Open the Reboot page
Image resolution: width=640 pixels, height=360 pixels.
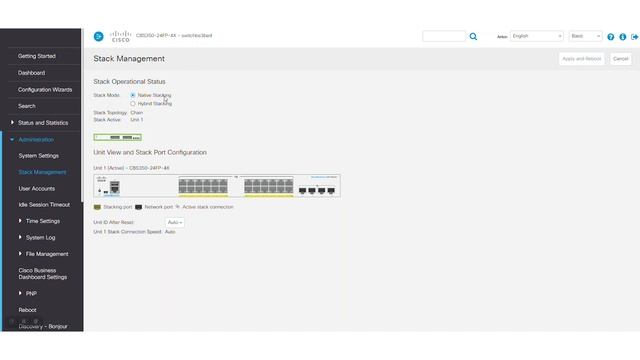[x=27, y=310]
